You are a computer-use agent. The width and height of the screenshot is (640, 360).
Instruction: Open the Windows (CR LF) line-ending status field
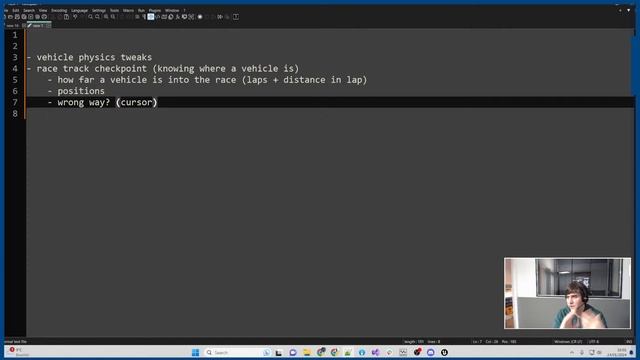tap(568, 342)
